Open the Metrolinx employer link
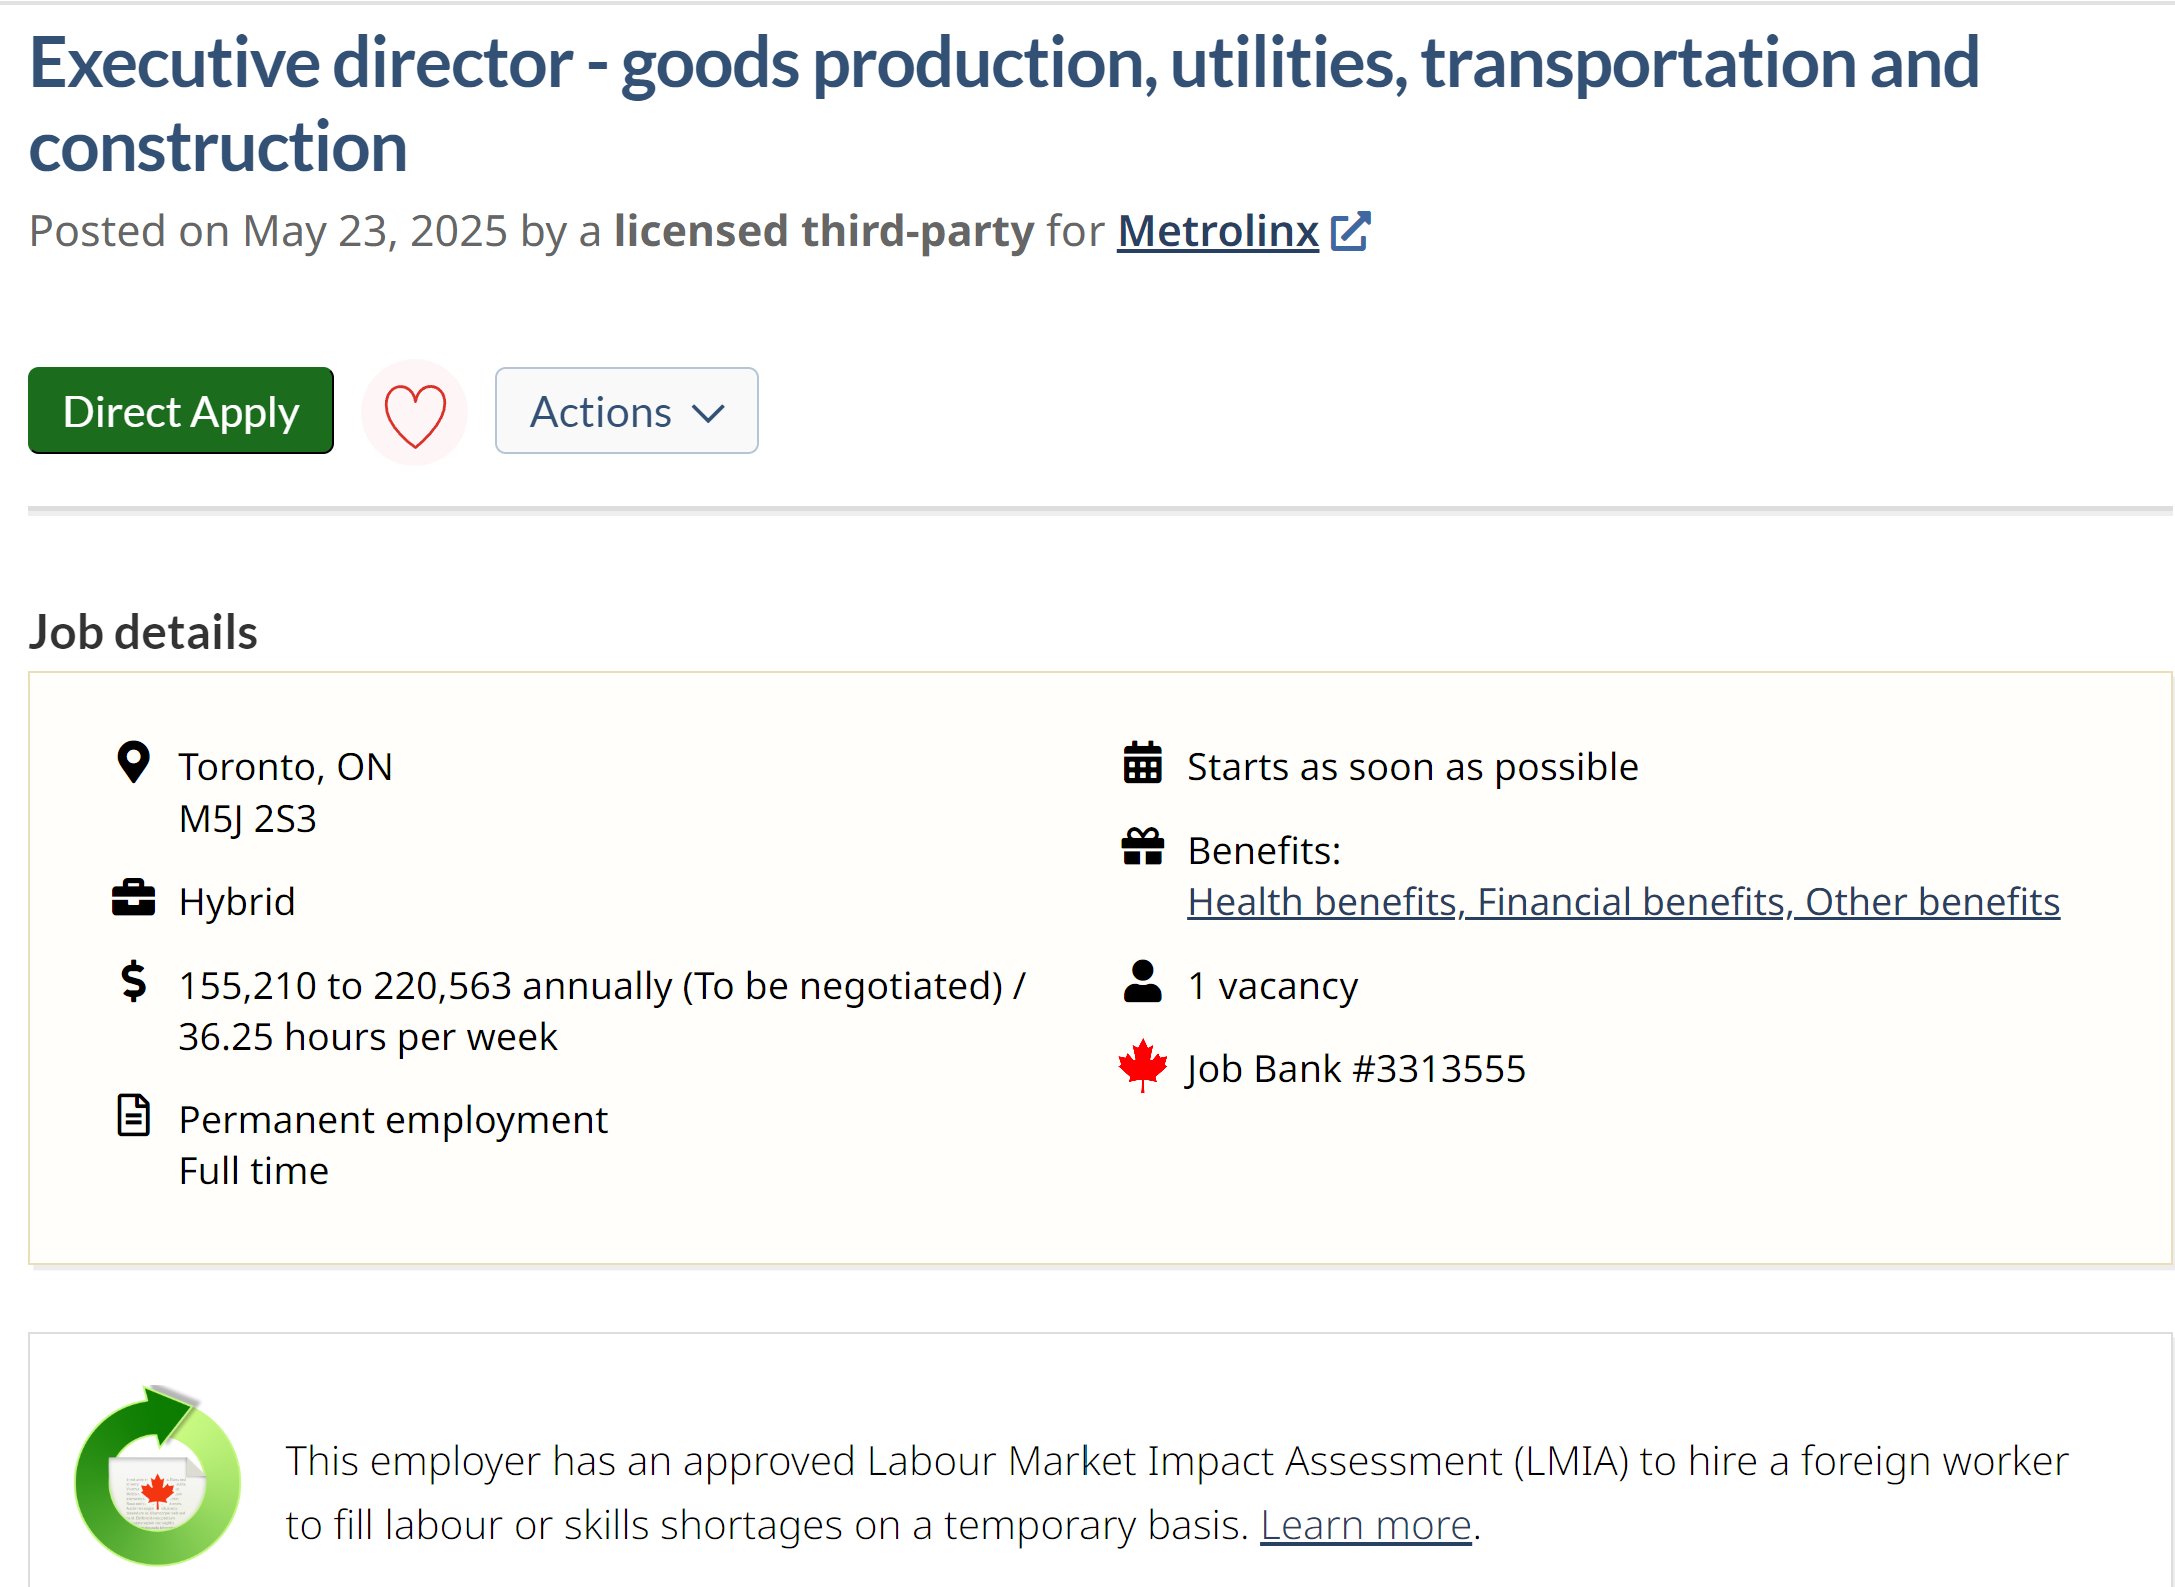The image size is (2175, 1587). 1217,231
